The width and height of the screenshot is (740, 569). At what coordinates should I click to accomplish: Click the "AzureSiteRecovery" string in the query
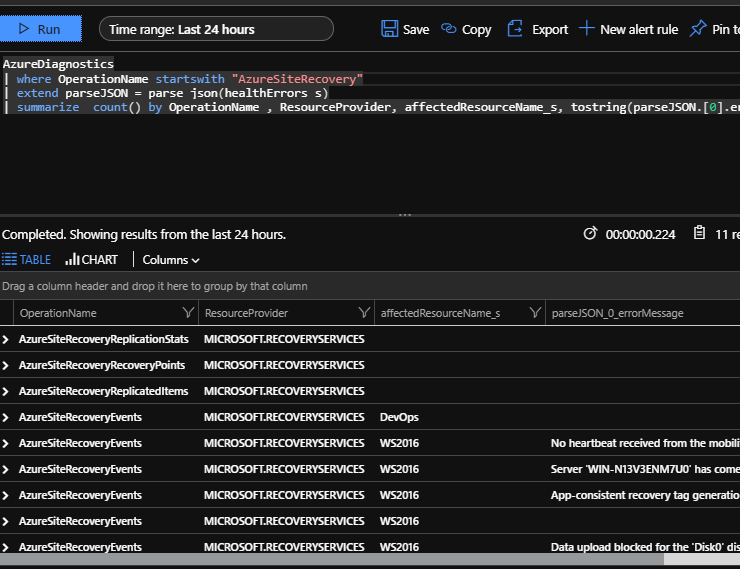pos(297,79)
